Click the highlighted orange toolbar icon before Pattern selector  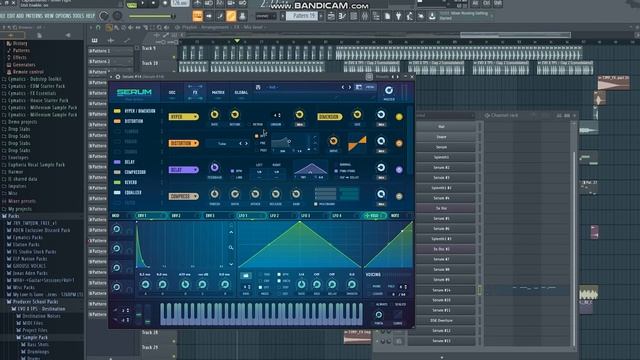coord(231,16)
